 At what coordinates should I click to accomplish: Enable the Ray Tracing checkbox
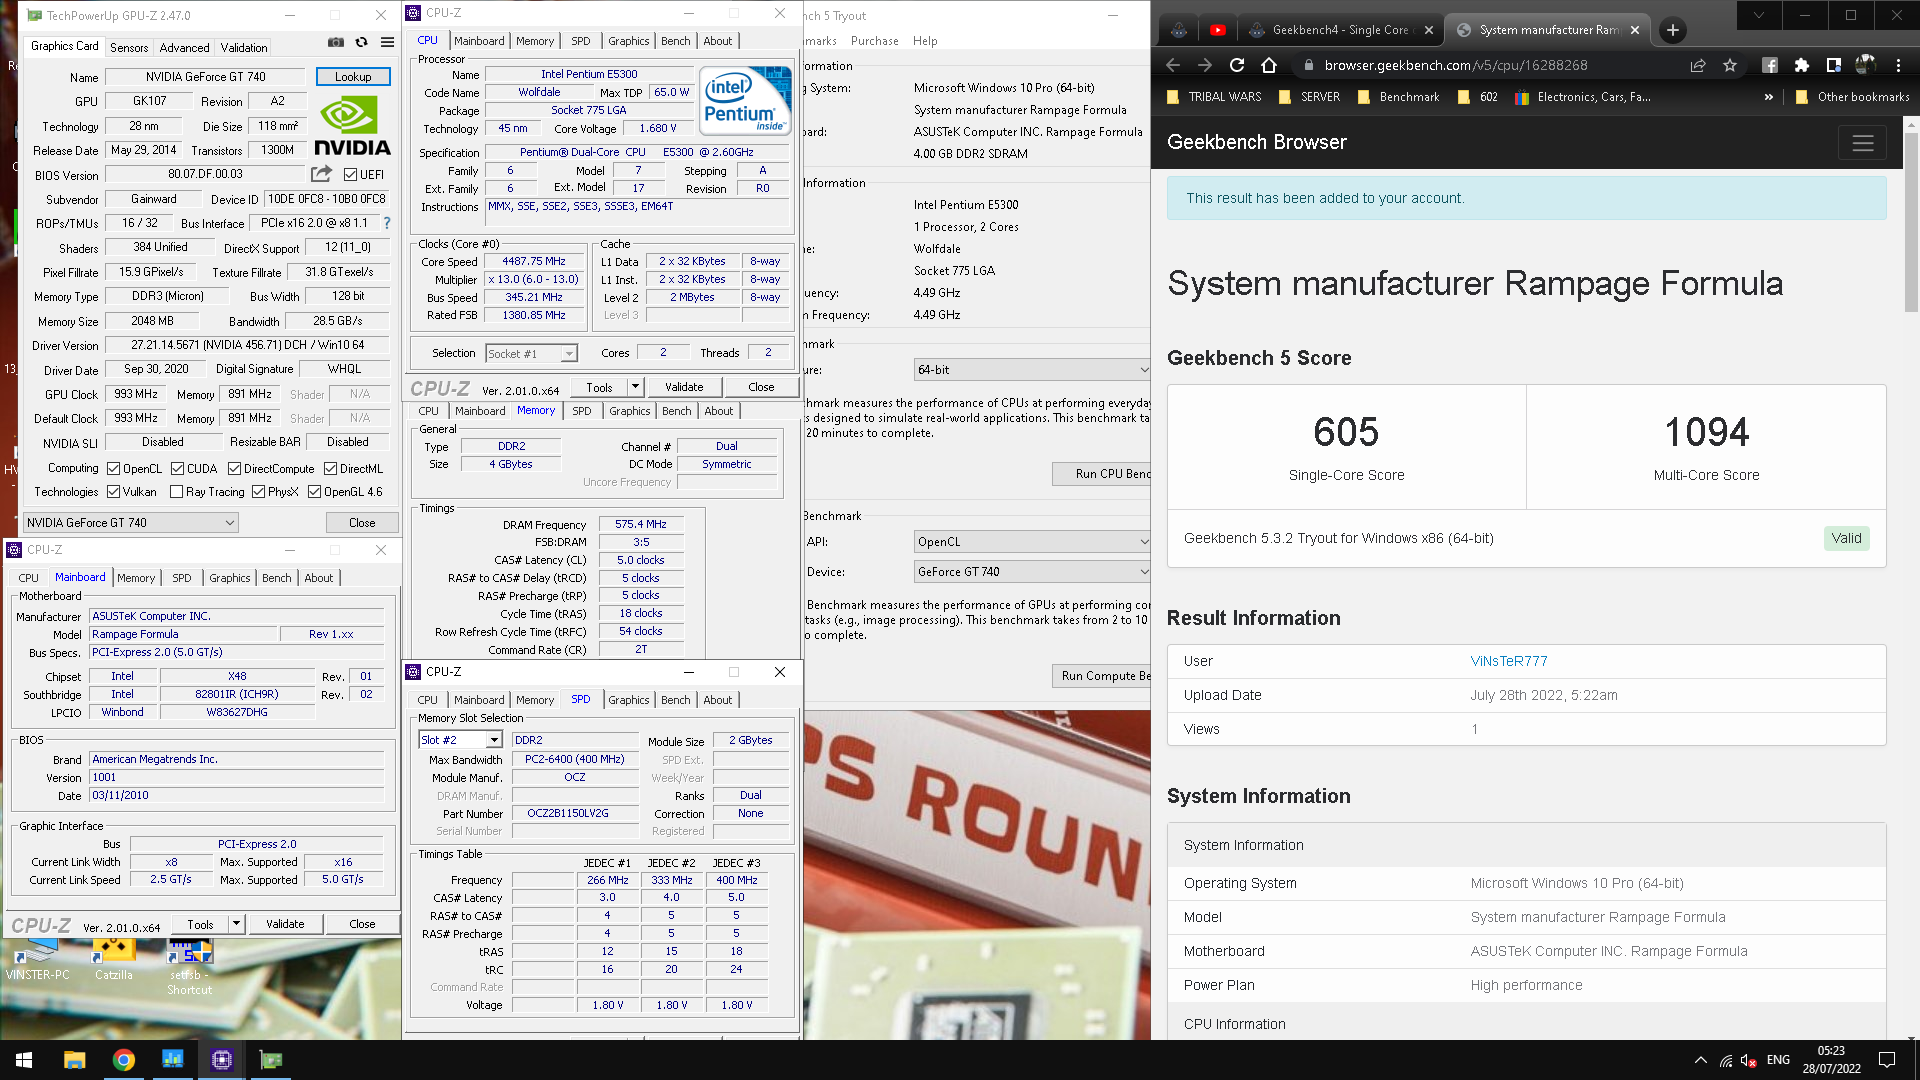click(x=176, y=492)
